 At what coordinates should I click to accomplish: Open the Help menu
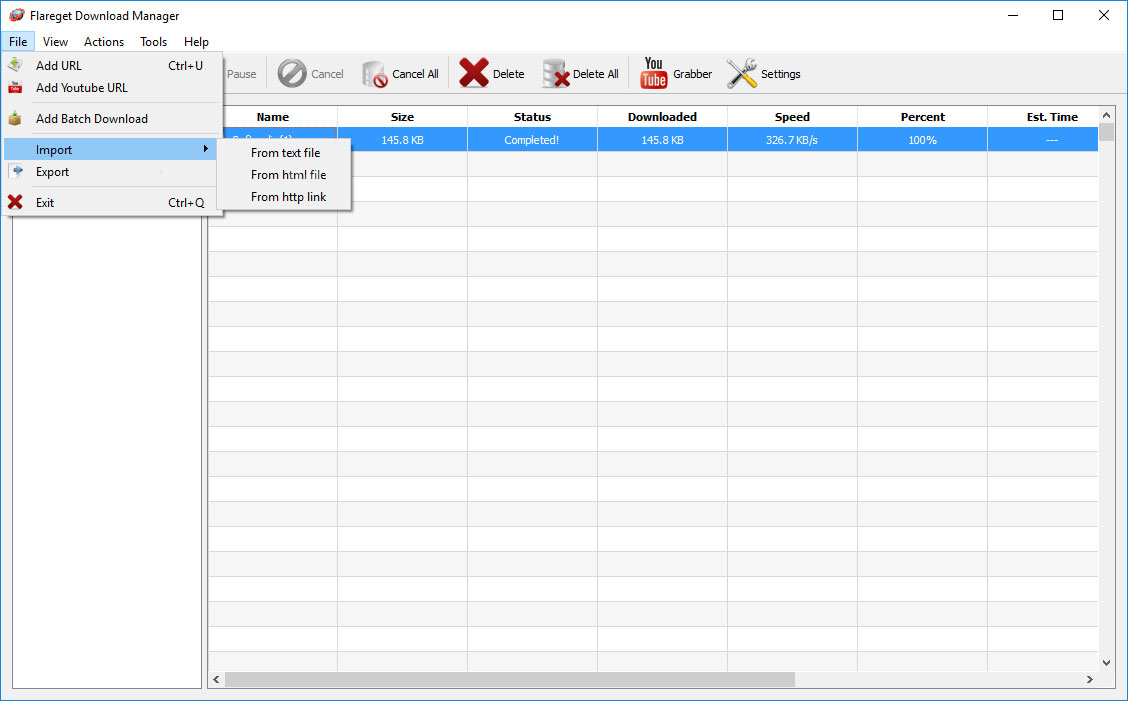196,42
